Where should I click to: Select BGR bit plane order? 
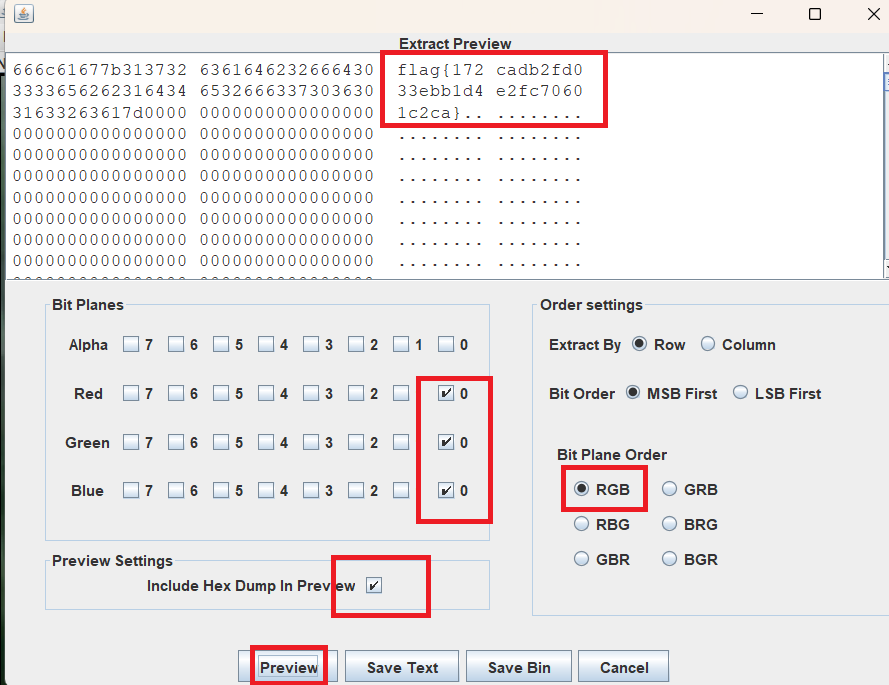point(669,559)
